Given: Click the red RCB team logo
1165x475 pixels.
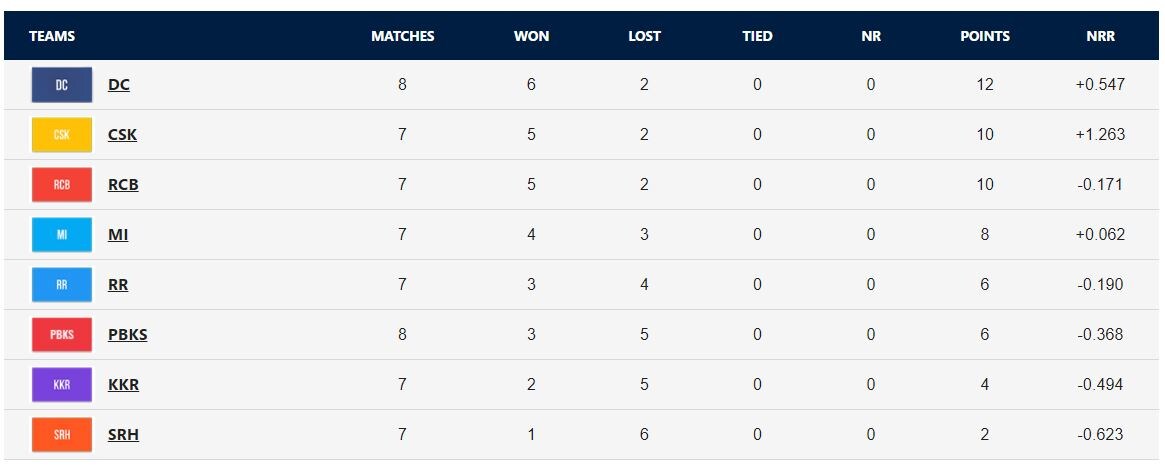Looking at the screenshot, I should 62,185.
